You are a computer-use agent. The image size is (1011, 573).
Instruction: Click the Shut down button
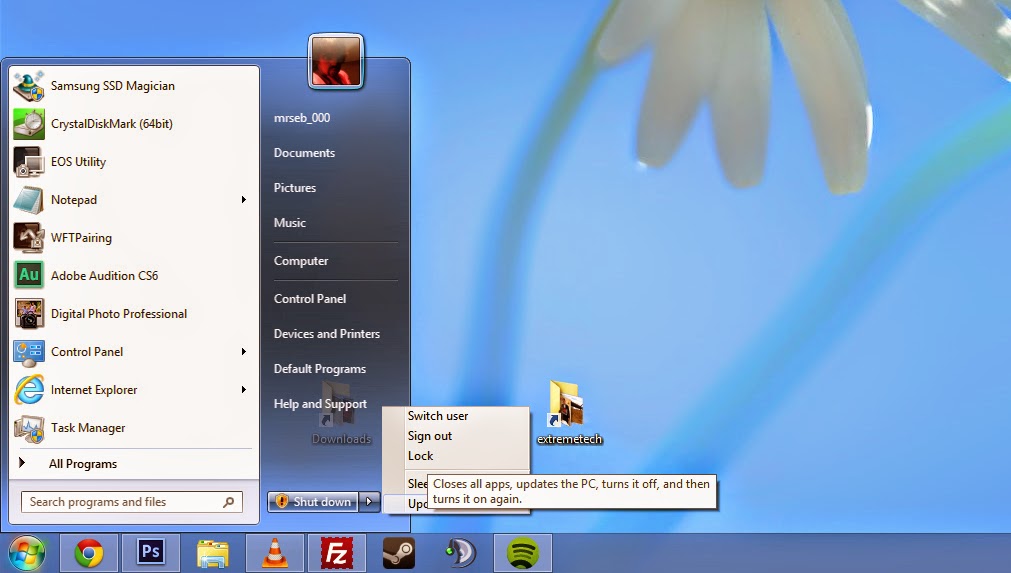click(313, 501)
